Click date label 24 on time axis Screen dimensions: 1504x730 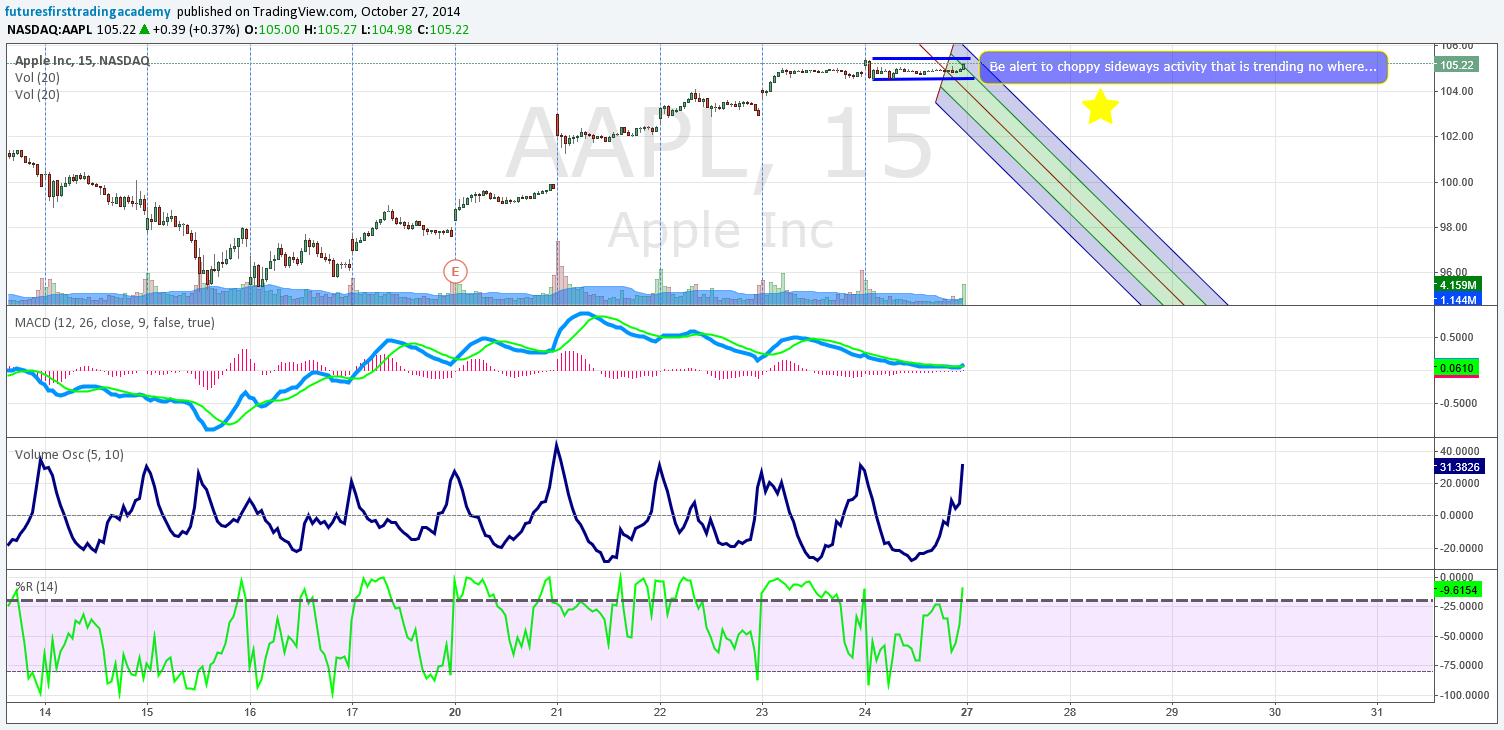point(865,712)
